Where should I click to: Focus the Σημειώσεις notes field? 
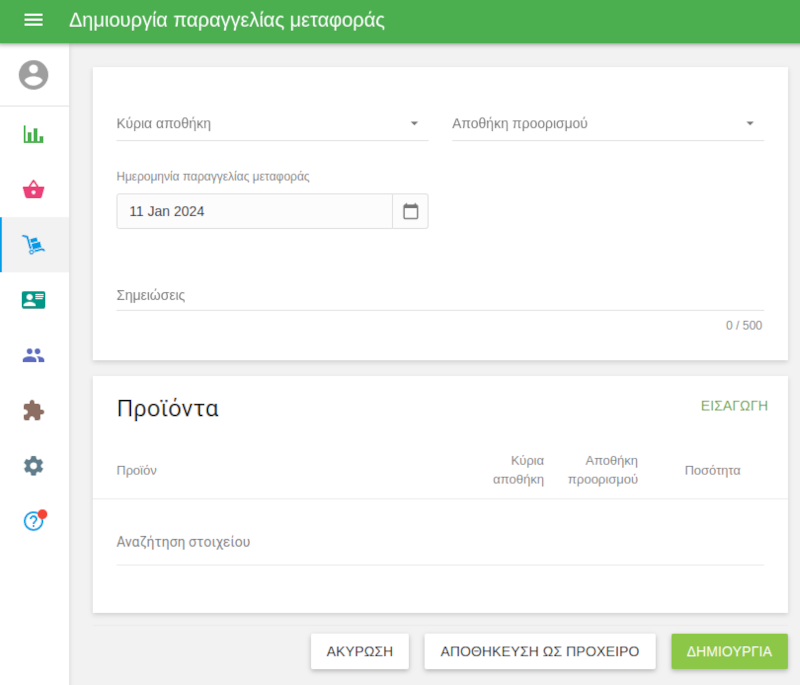[x=440, y=296]
